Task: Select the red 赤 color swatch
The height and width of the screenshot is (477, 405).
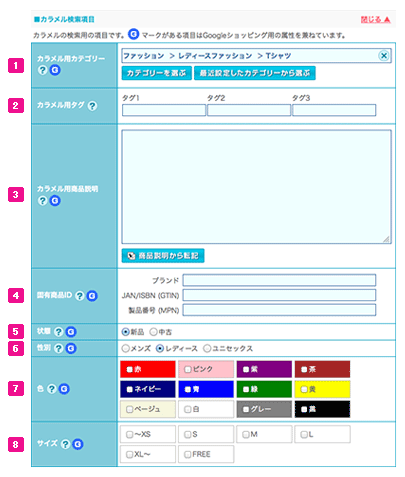Action: click(x=148, y=369)
